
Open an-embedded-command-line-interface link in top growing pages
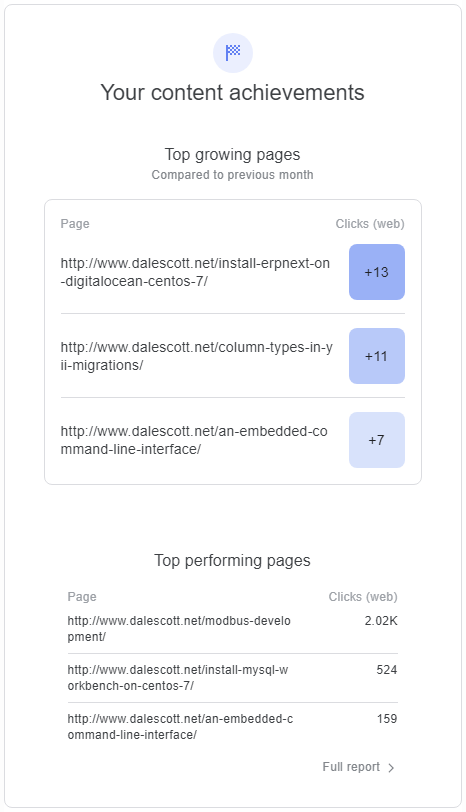click(194, 440)
